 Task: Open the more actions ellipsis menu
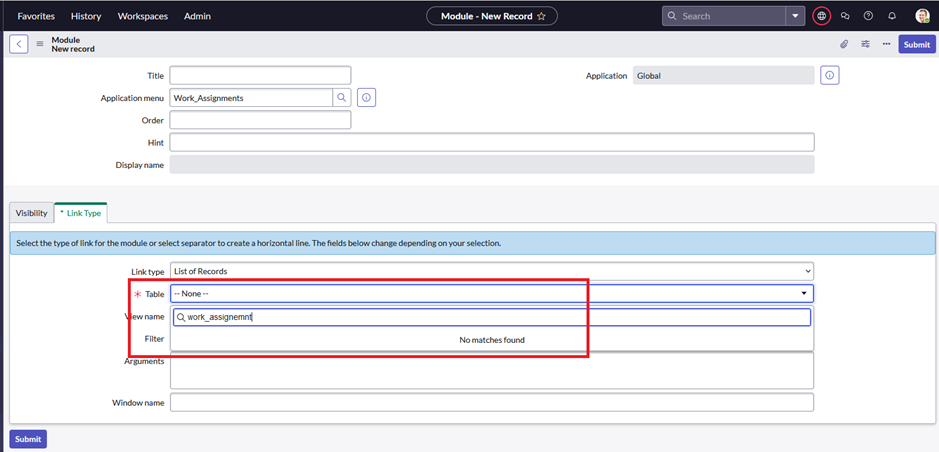click(x=886, y=44)
